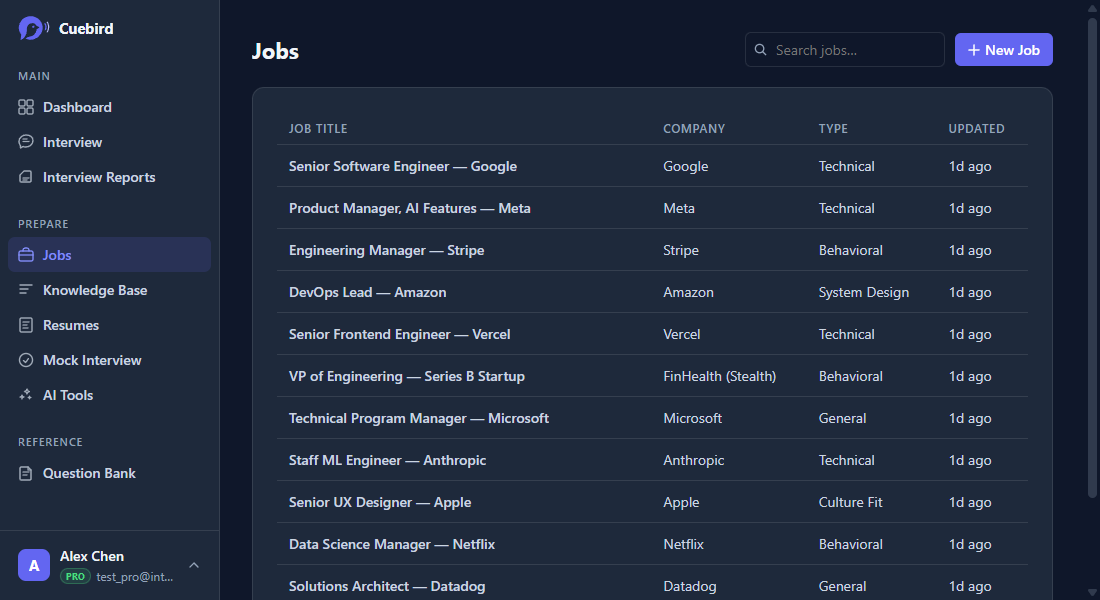The height and width of the screenshot is (600, 1100).
Task: Click the Question Bank file icon
Action: click(26, 473)
